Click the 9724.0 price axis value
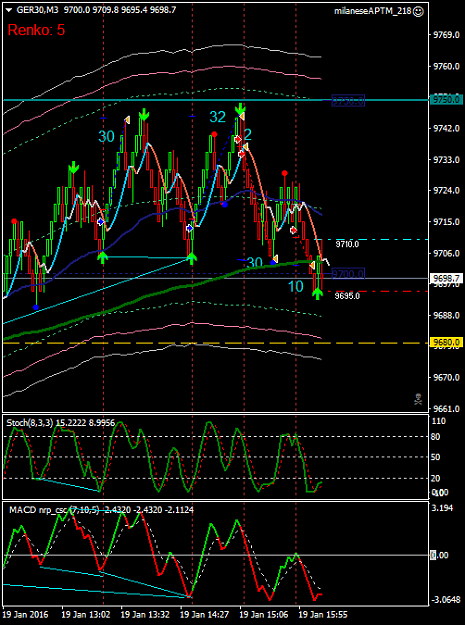Viewport: 465px width, 625px height. (445, 190)
